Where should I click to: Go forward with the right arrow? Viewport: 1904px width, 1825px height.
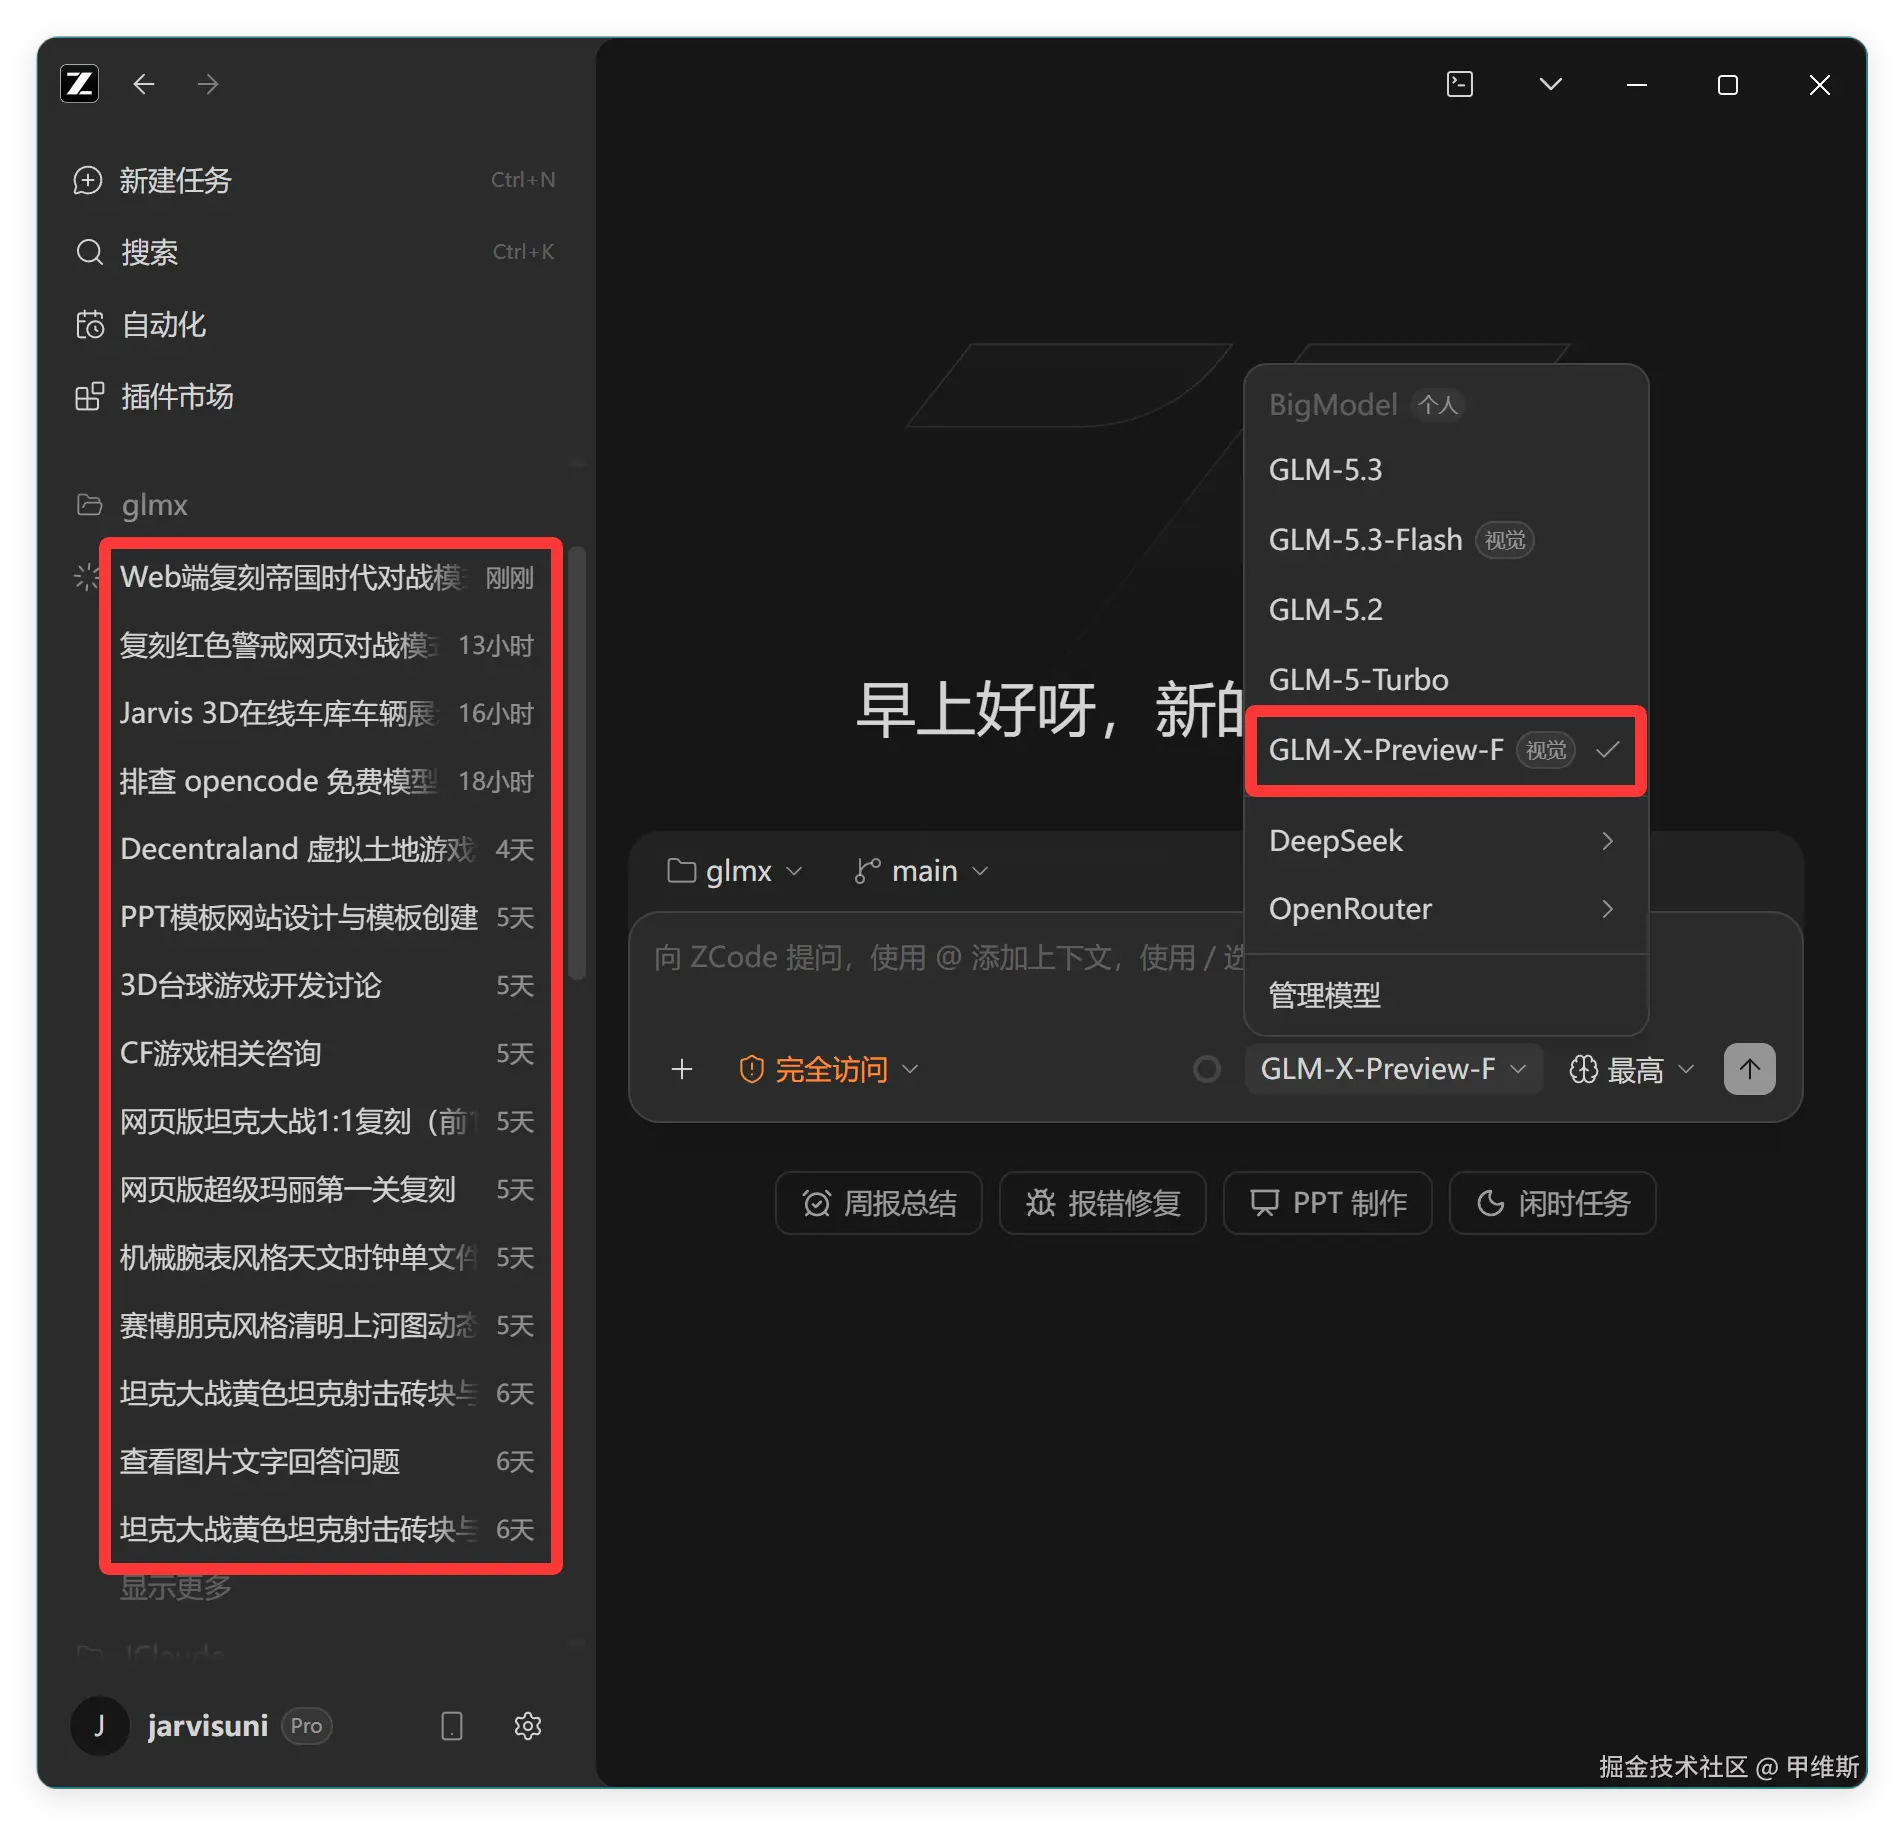(208, 84)
